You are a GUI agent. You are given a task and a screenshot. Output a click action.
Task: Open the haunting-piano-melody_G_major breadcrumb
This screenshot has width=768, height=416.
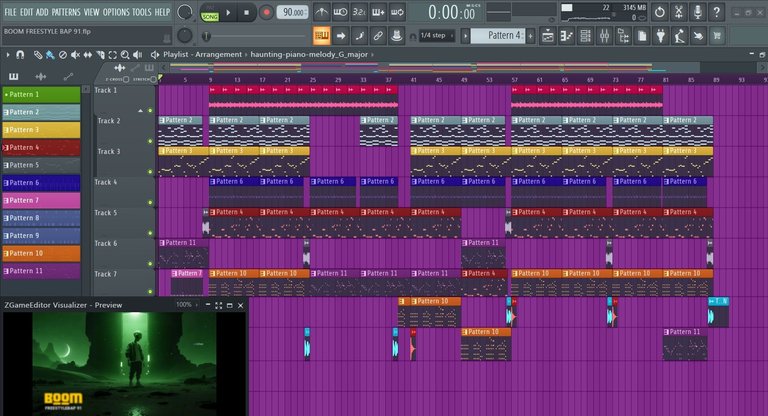click(309, 54)
